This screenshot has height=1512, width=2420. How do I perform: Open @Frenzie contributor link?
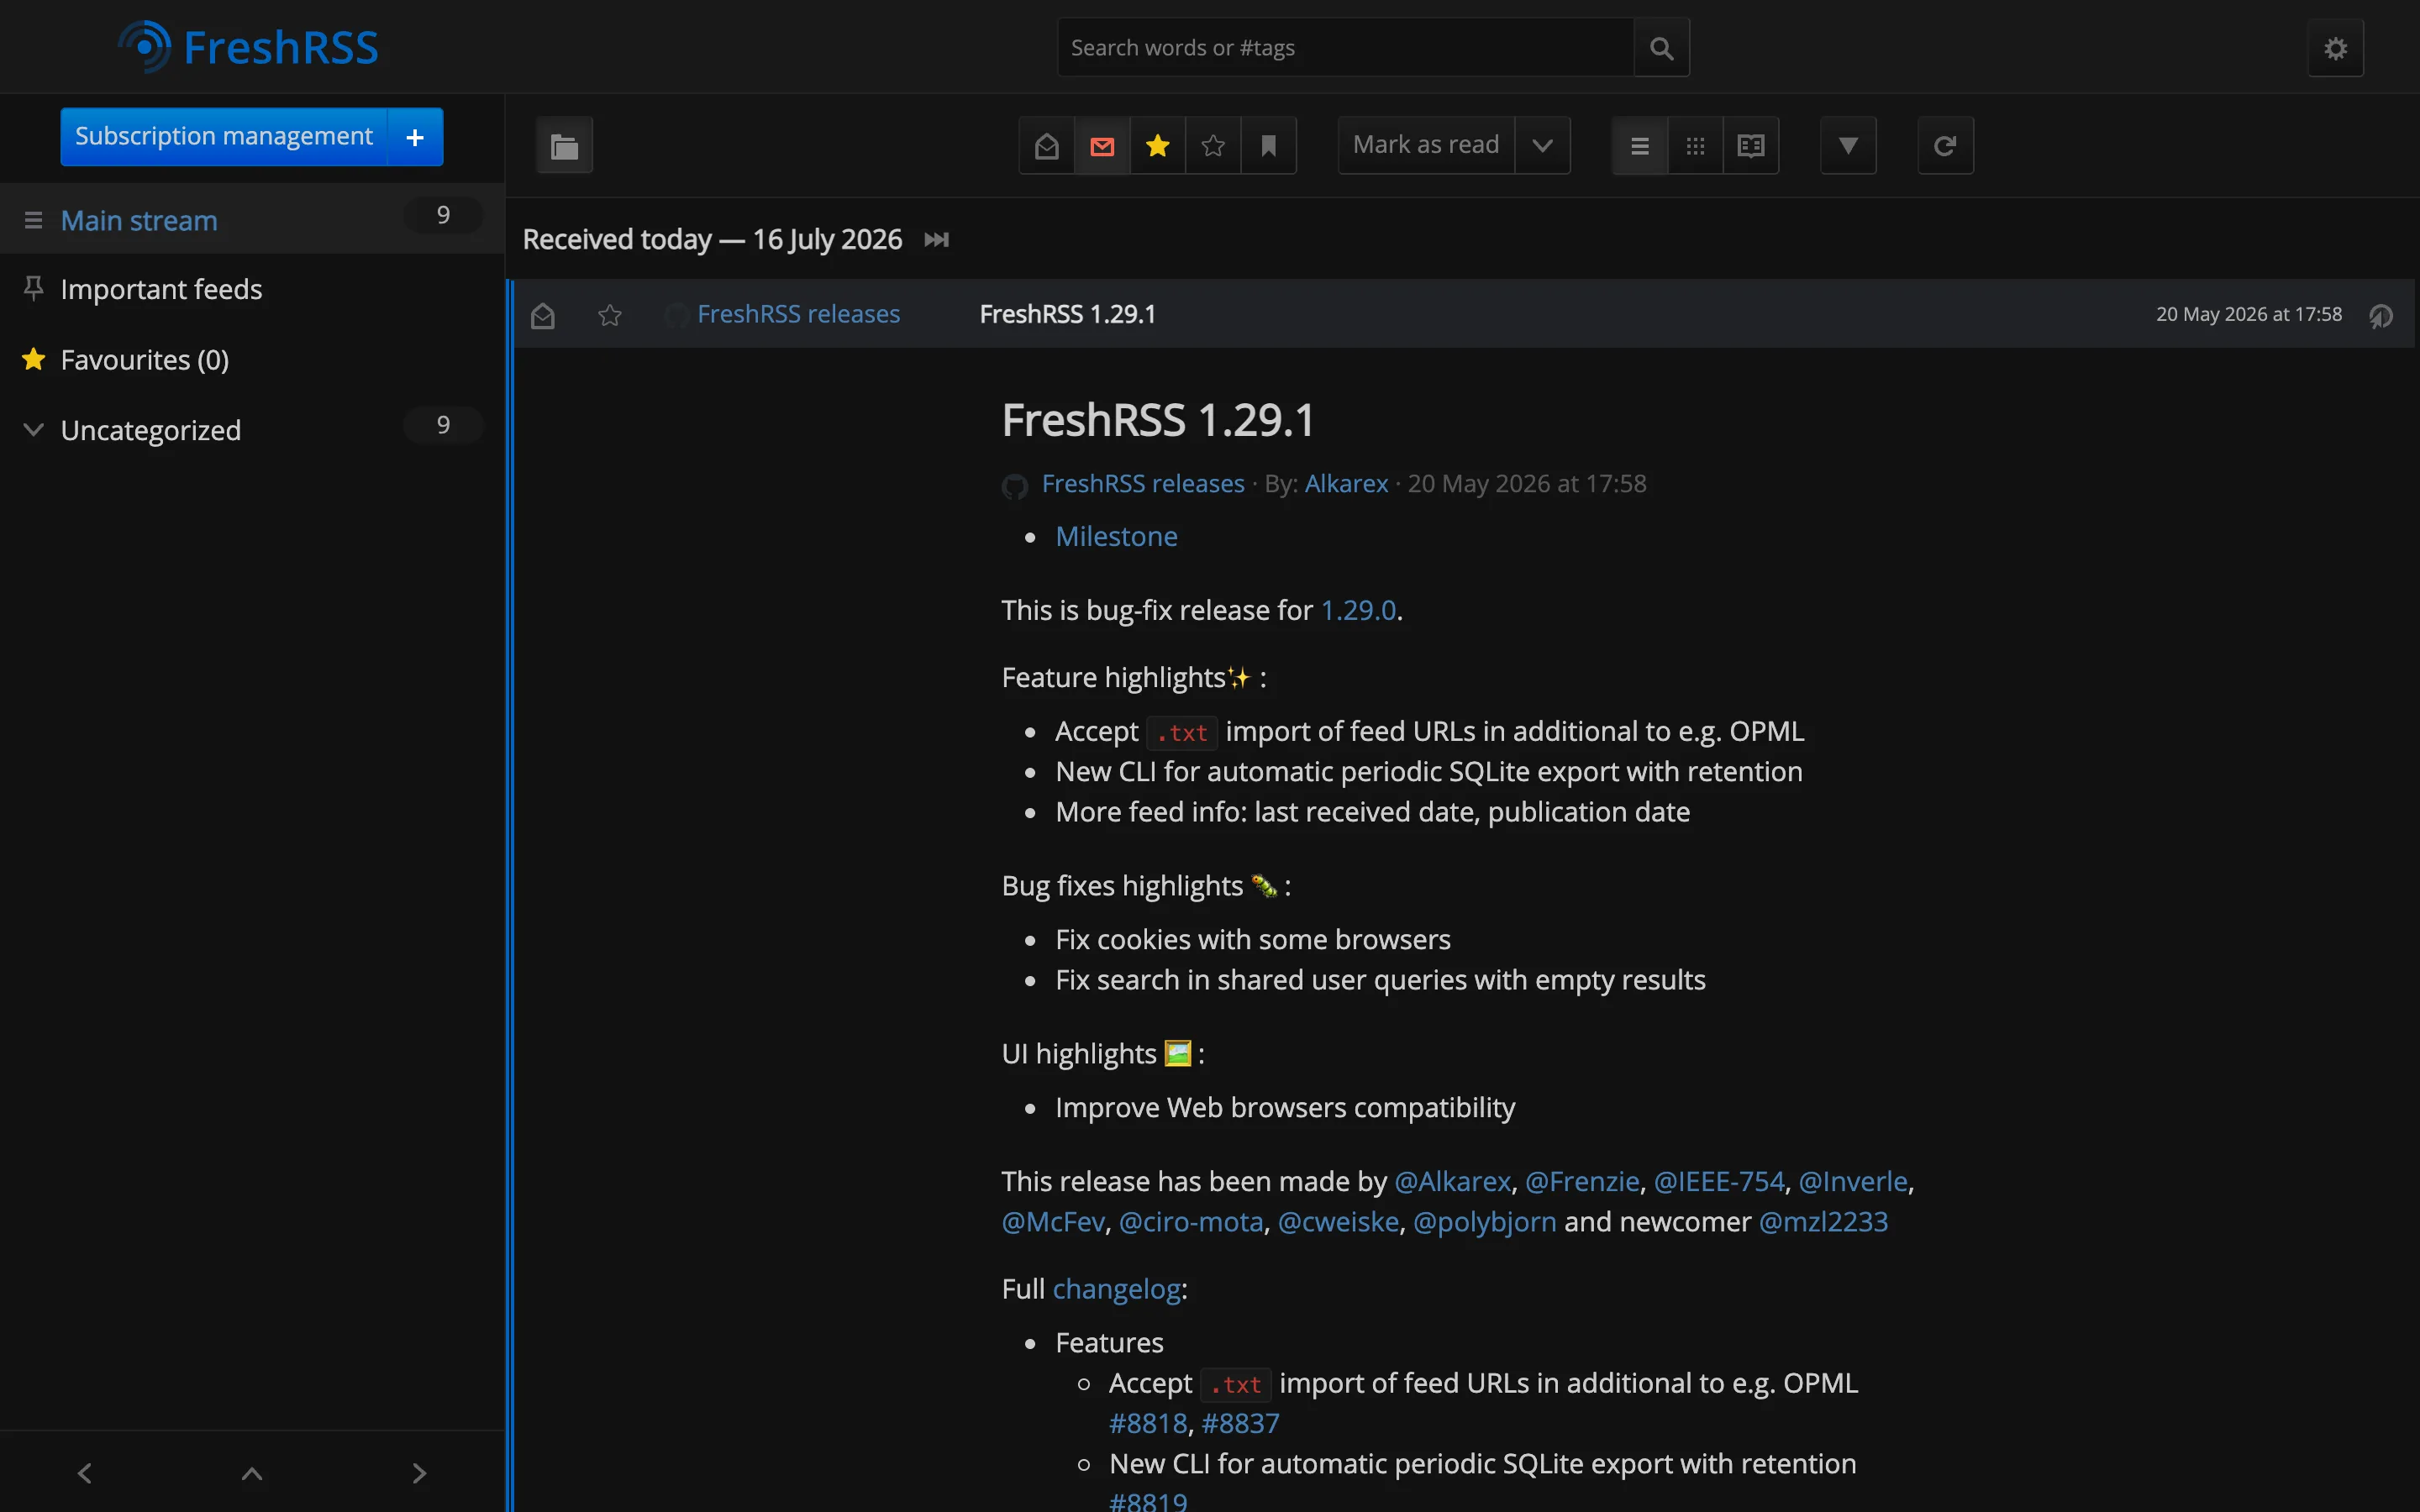click(1582, 1181)
